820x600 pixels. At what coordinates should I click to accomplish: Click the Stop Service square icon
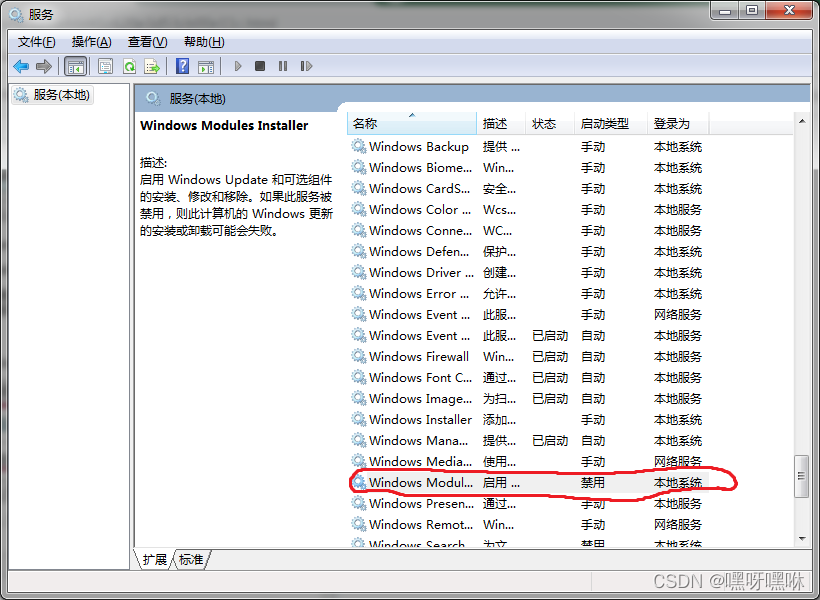tap(260, 66)
